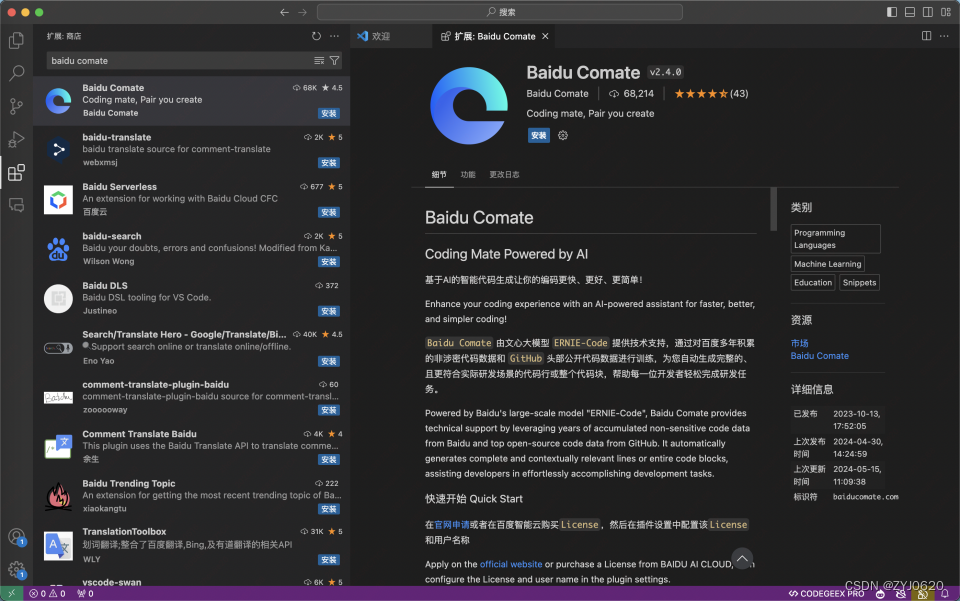Viewport: 960px width, 601px height.
Task: Open Baidu Comate manage gear icon
Action: click(563, 135)
